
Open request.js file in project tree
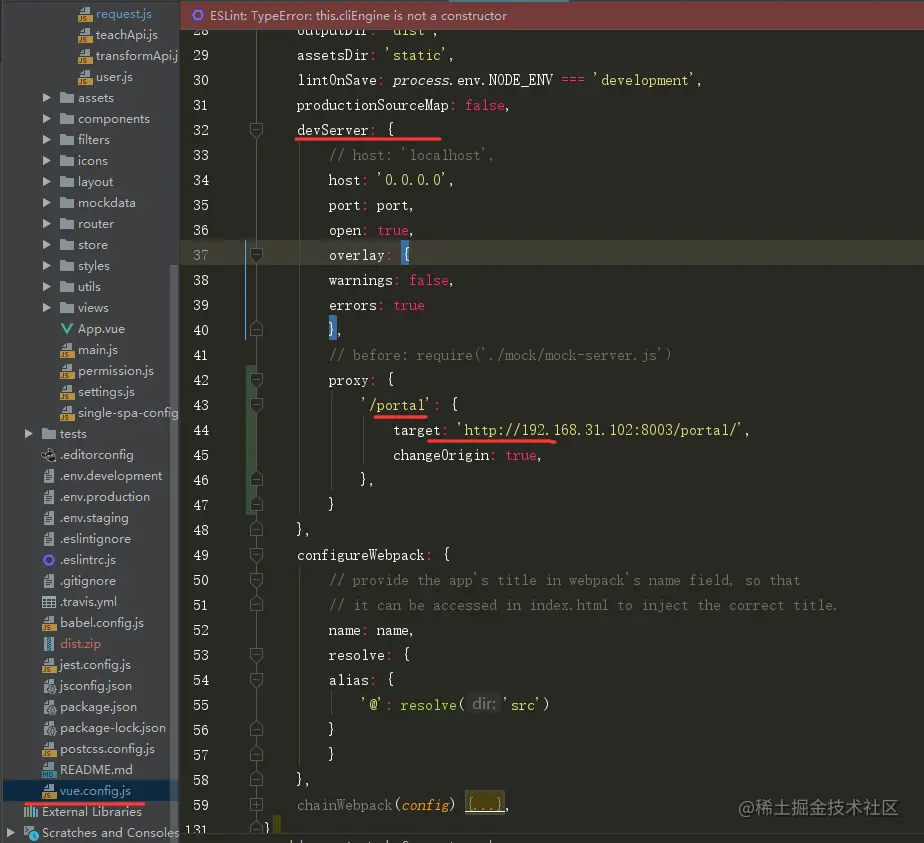(123, 14)
